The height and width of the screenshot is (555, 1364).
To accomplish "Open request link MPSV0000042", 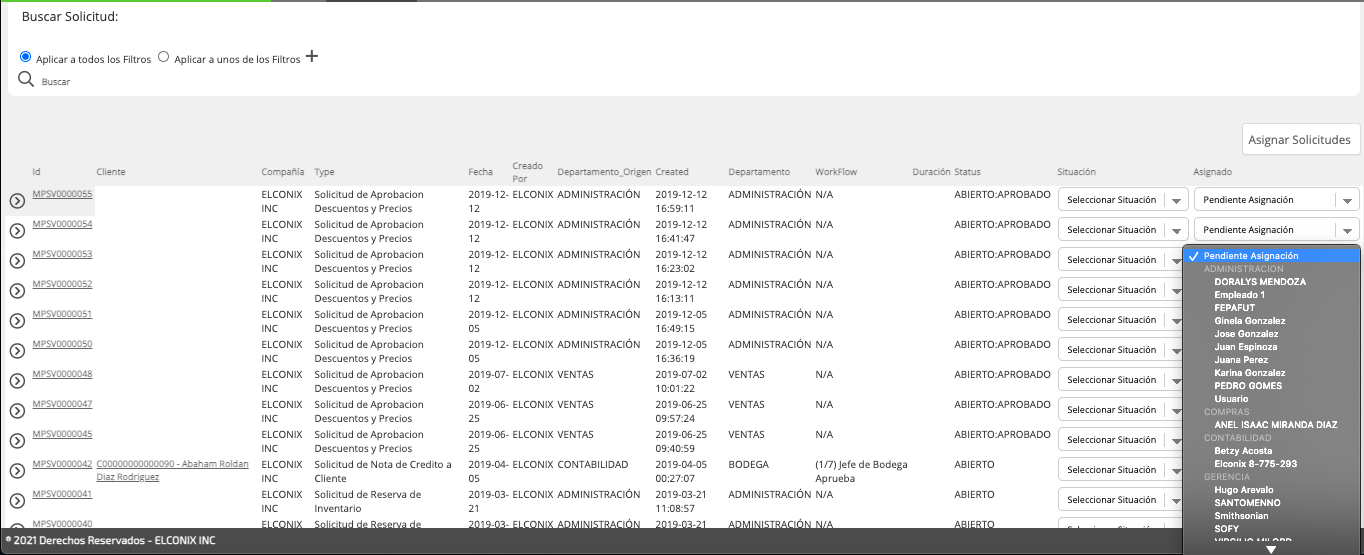I will point(62,465).
